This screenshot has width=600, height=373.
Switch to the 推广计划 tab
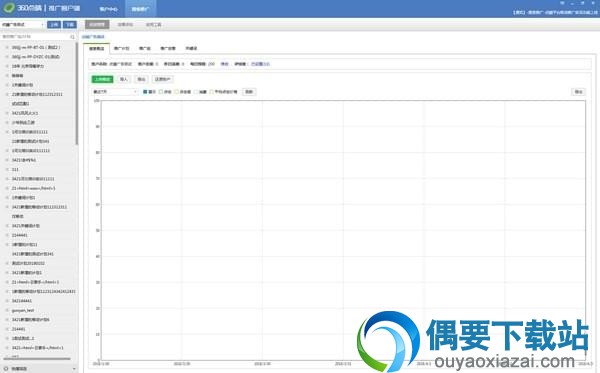122,49
